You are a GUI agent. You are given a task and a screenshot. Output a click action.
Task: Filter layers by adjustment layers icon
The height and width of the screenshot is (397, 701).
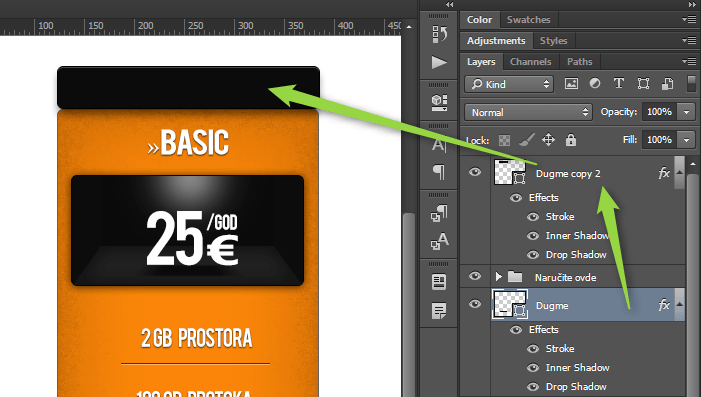tap(595, 84)
